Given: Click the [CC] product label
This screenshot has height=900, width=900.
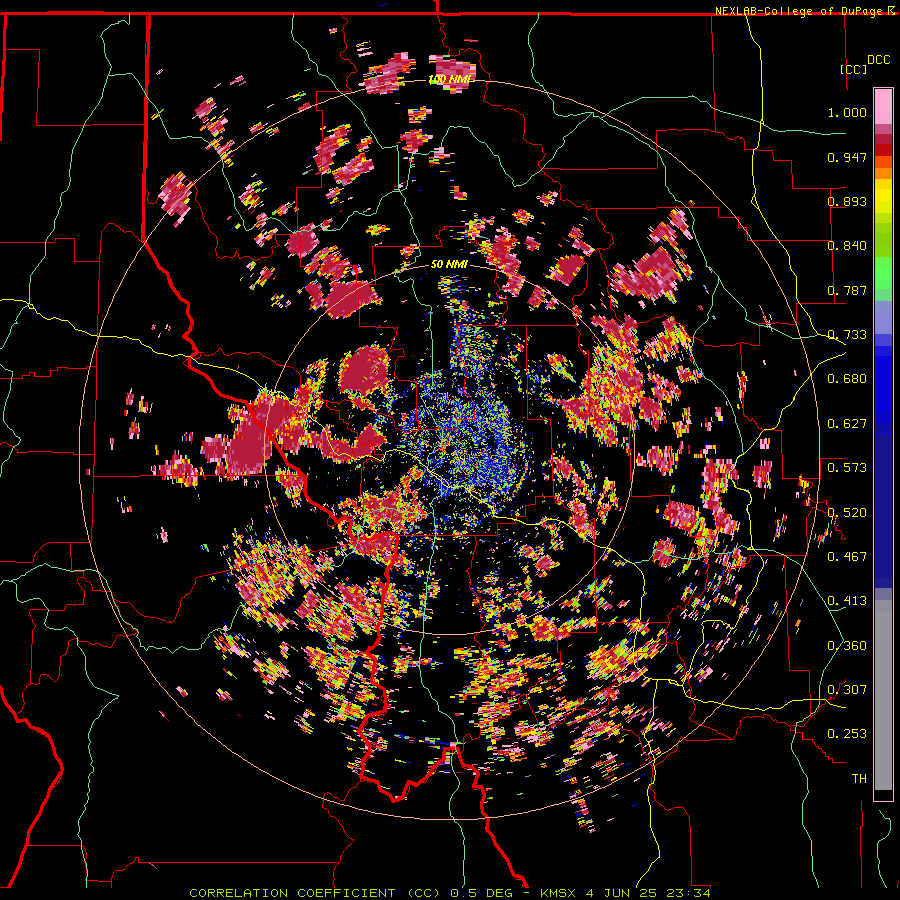Looking at the screenshot, I should (x=854, y=69).
